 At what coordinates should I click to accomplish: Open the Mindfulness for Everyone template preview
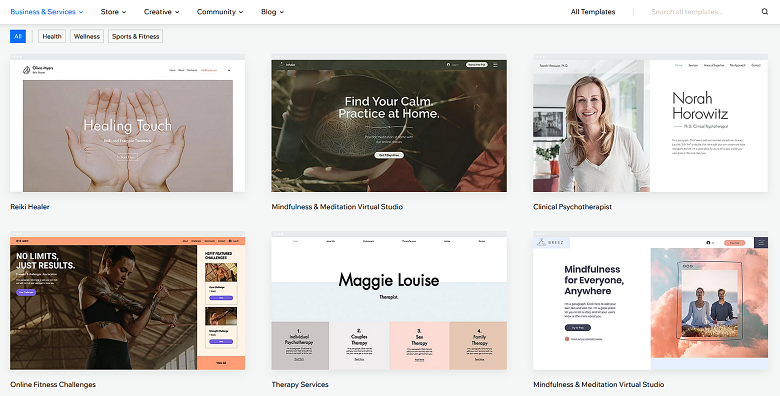(650, 300)
